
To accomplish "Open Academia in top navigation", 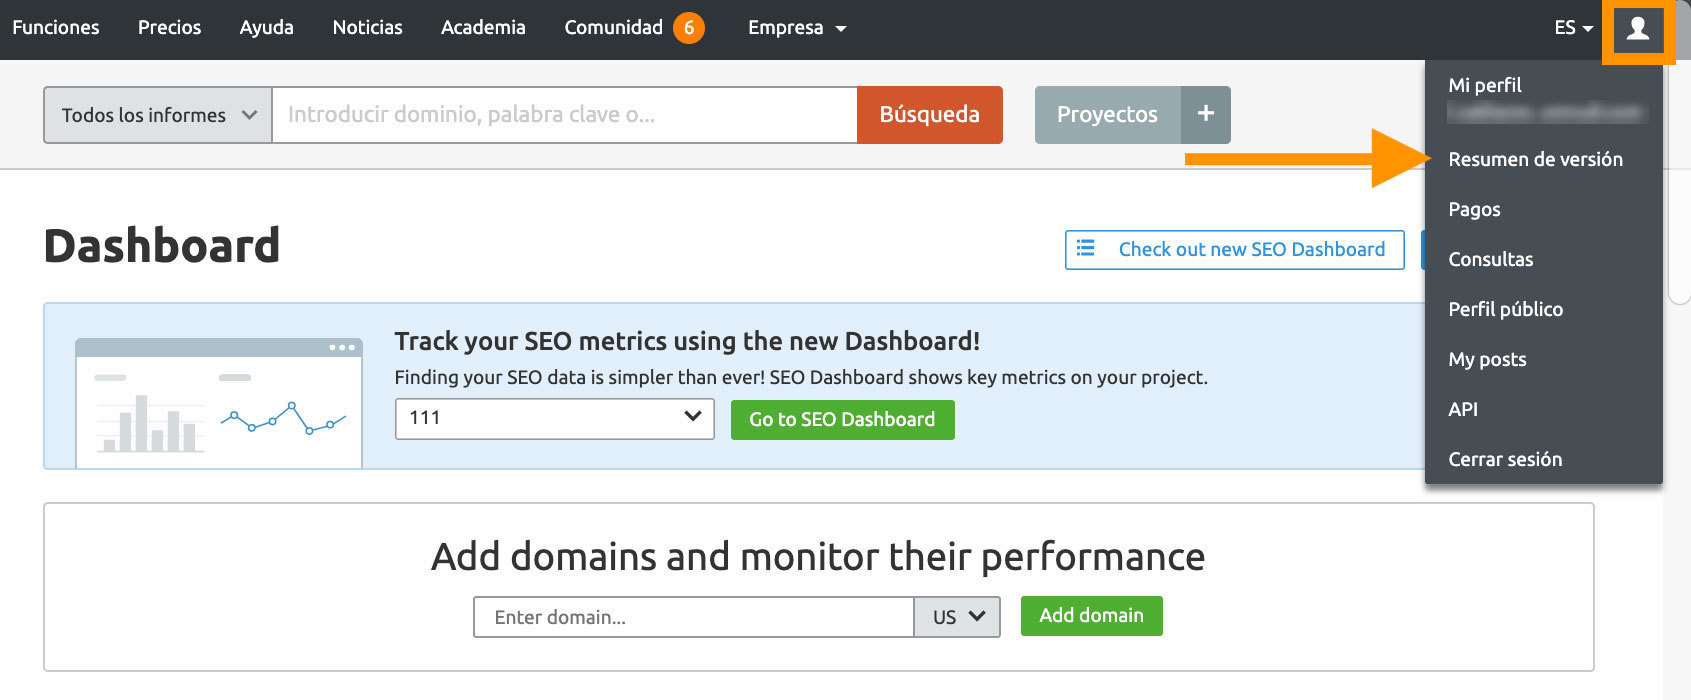I will click(483, 28).
